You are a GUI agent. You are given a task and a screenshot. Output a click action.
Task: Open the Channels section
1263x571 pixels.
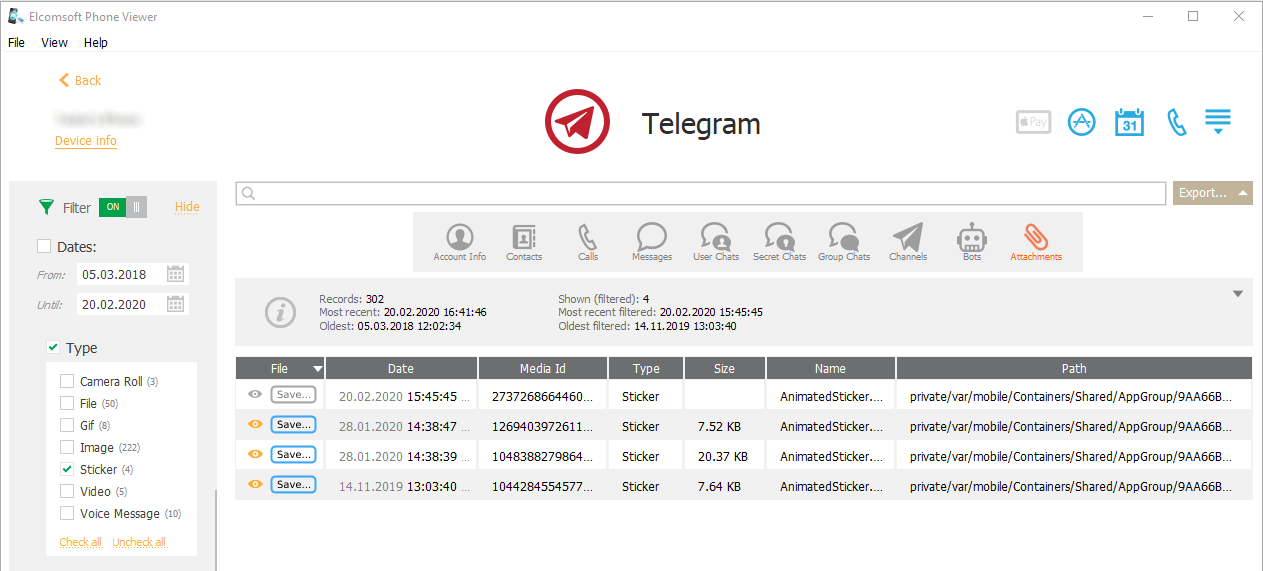tap(908, 242)
